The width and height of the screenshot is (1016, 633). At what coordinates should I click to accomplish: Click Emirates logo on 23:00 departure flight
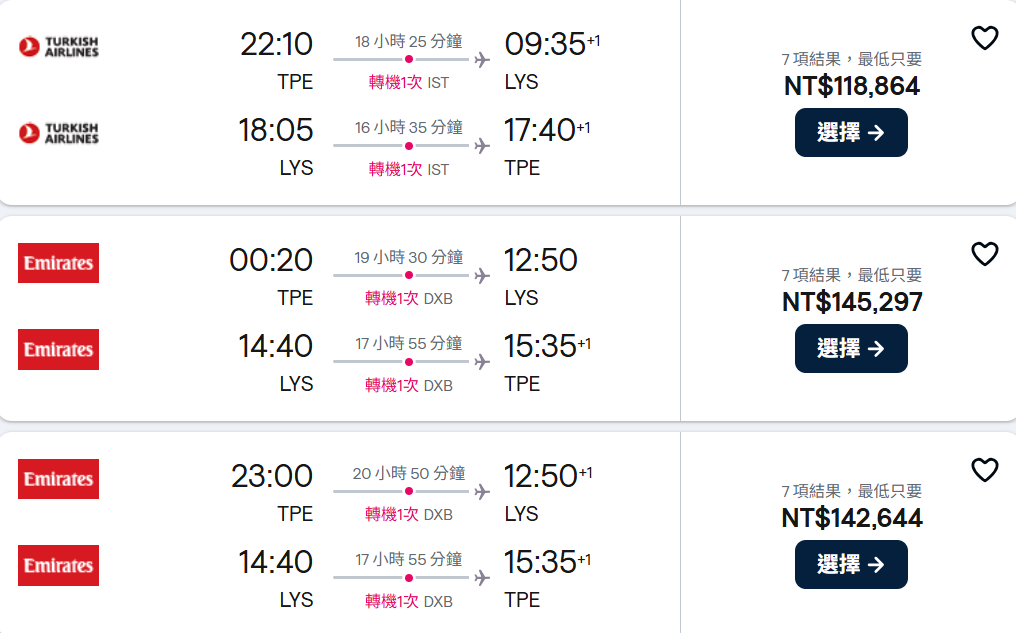point(59,479)
